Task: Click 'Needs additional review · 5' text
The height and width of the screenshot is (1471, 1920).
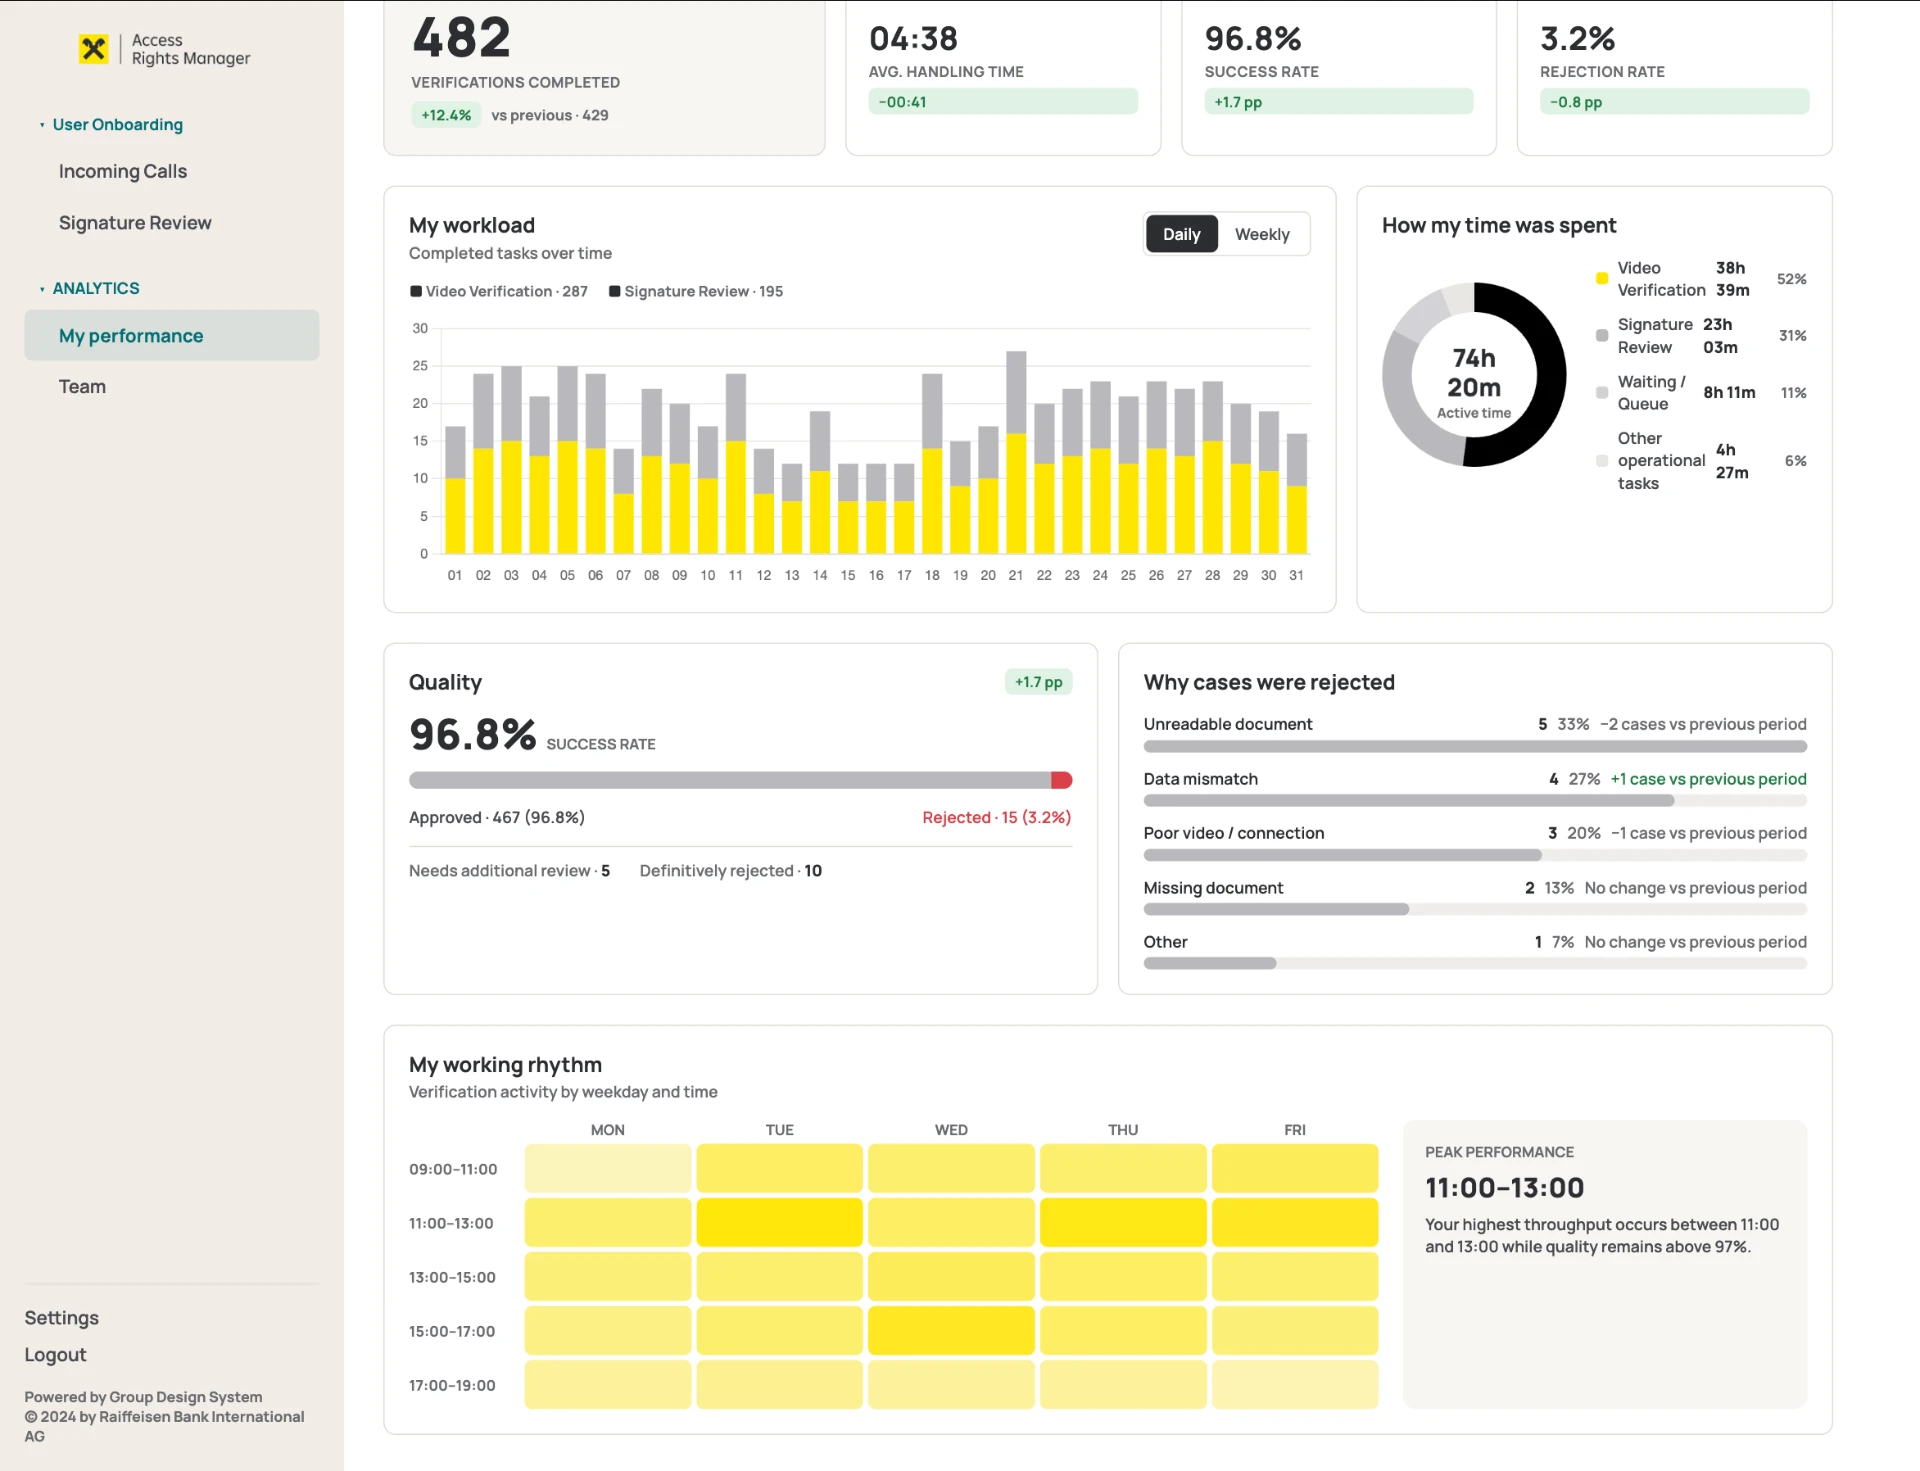Action: pos(509,871)
